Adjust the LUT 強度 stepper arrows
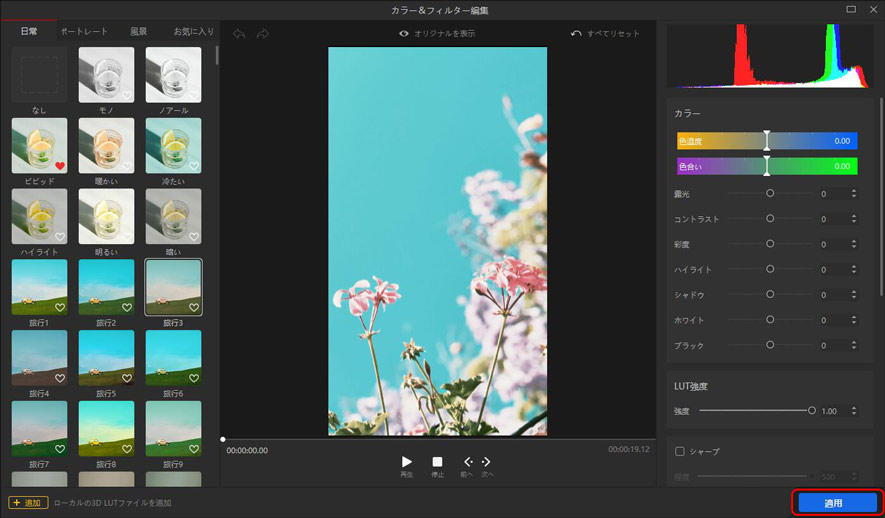 coord(853,411)
